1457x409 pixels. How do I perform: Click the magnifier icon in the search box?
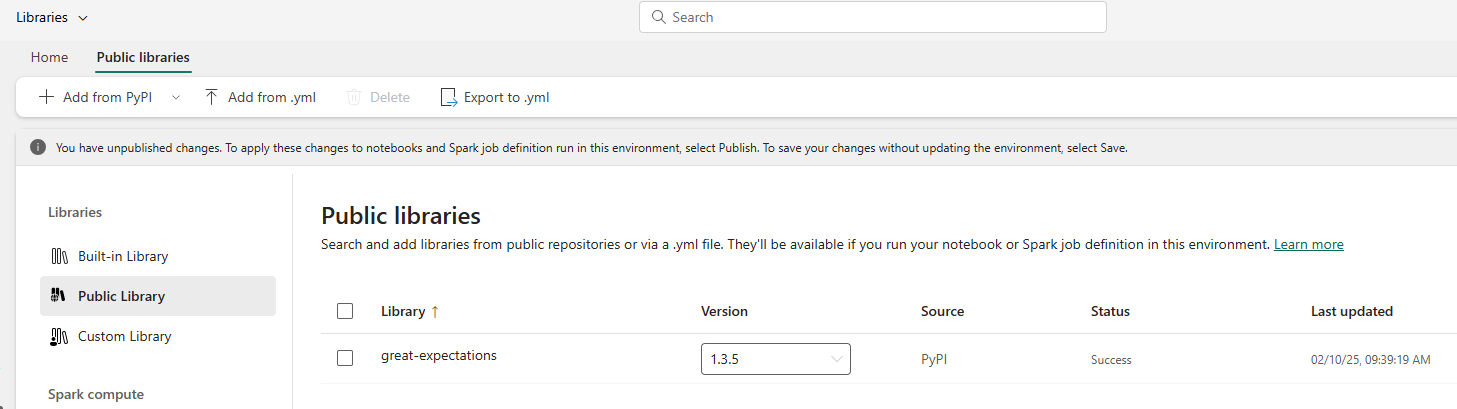click(658, 17)
